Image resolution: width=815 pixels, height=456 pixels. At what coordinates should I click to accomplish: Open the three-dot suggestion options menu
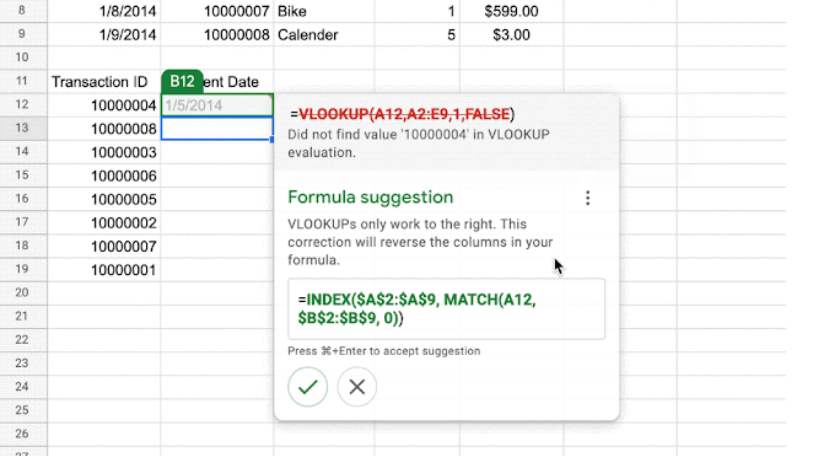click(587, 198)
